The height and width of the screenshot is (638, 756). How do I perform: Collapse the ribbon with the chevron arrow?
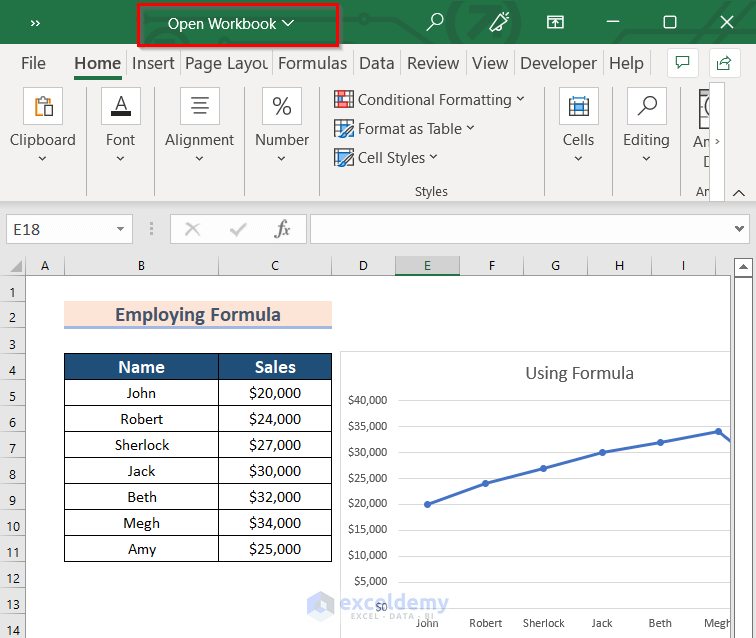click(x=739, y=192)
